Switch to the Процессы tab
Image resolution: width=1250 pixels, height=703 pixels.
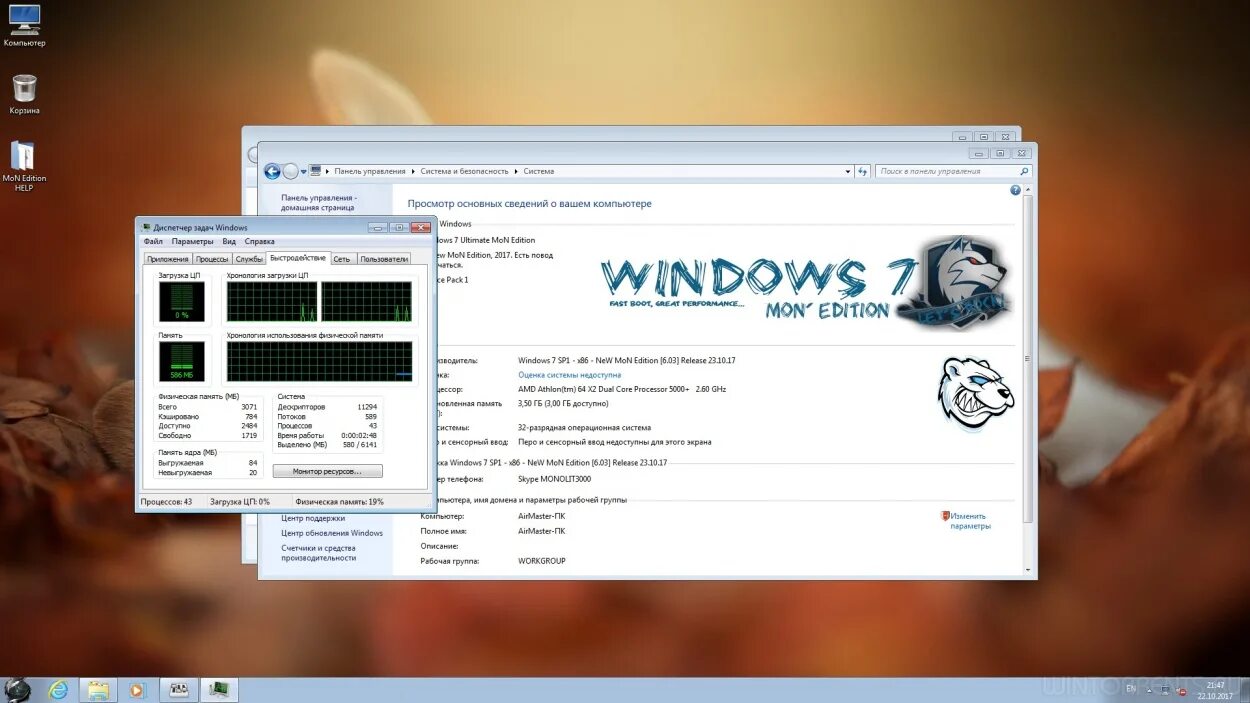tap(212, 259)
